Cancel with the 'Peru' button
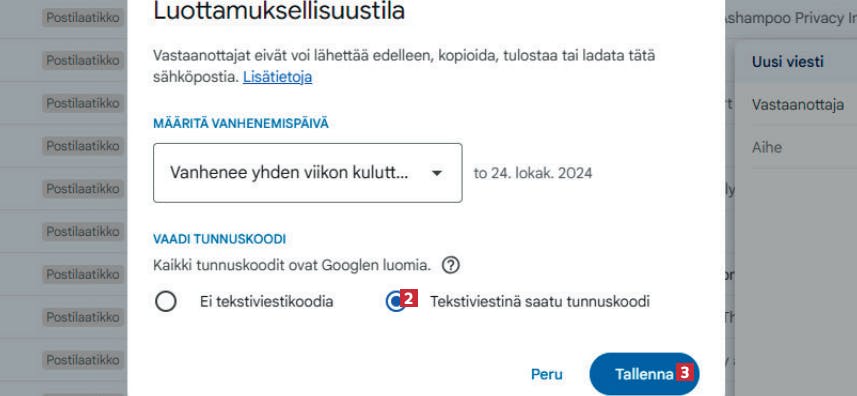This screenshot has height=396, width=857. (547, 374)
